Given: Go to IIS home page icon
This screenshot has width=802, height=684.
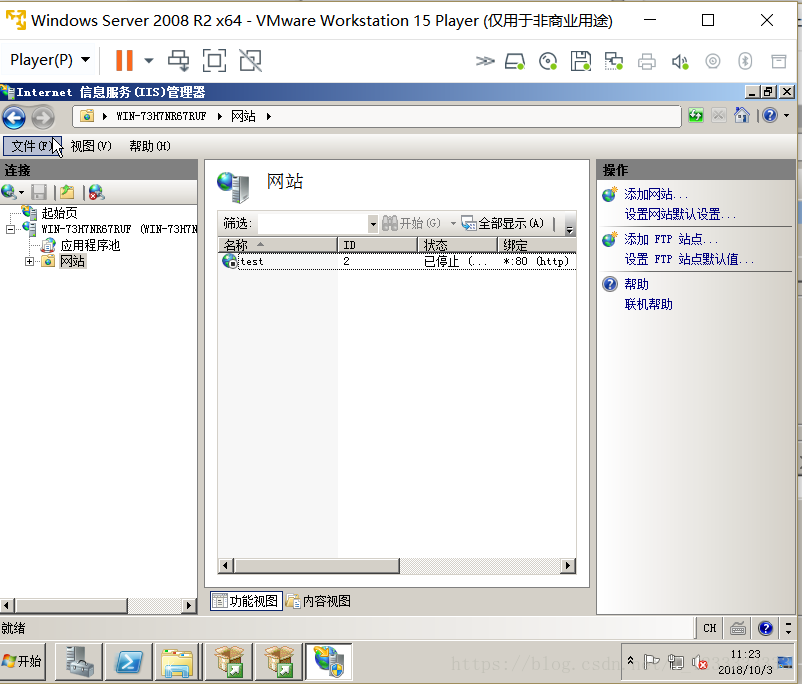Looking at the screenshot, I should point(742,115).
